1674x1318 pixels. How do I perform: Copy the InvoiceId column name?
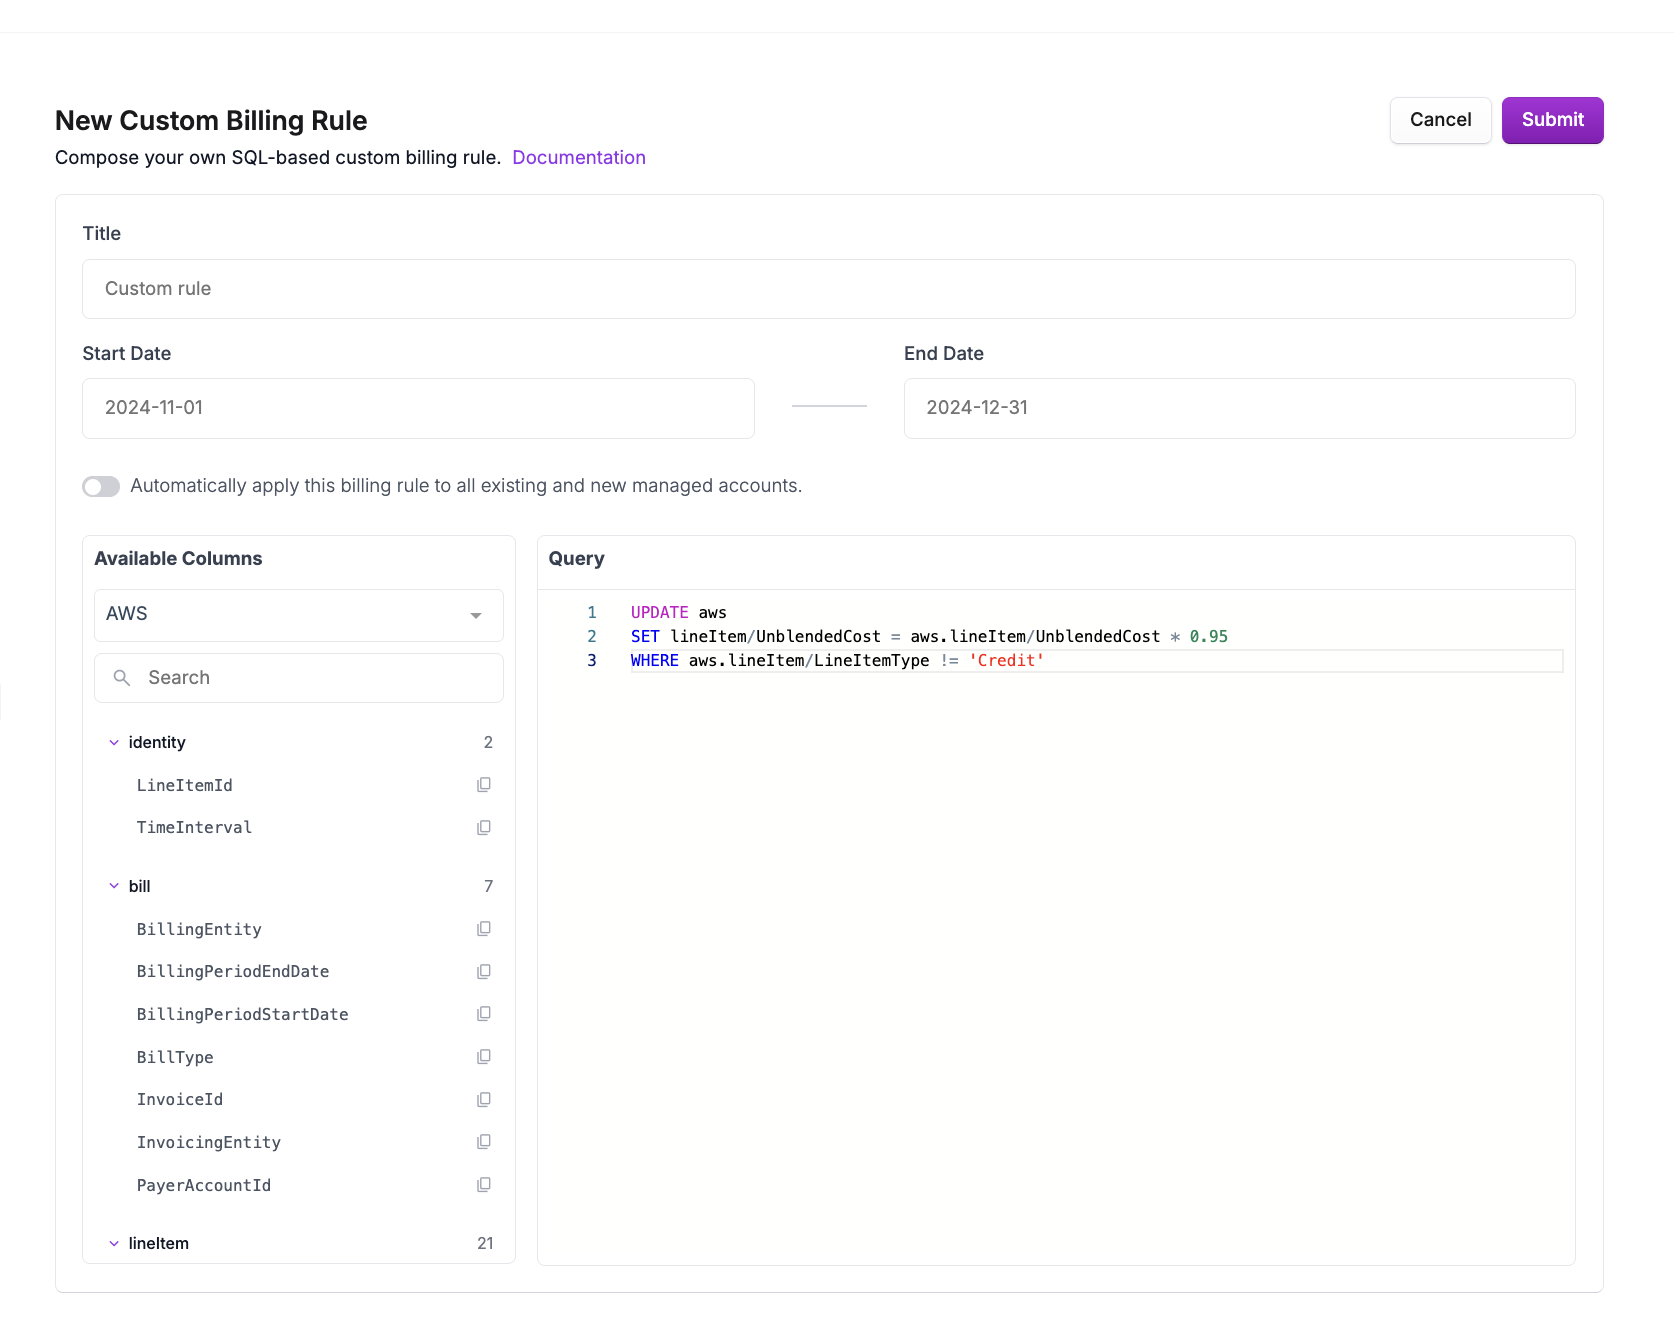pos(484,1100)
